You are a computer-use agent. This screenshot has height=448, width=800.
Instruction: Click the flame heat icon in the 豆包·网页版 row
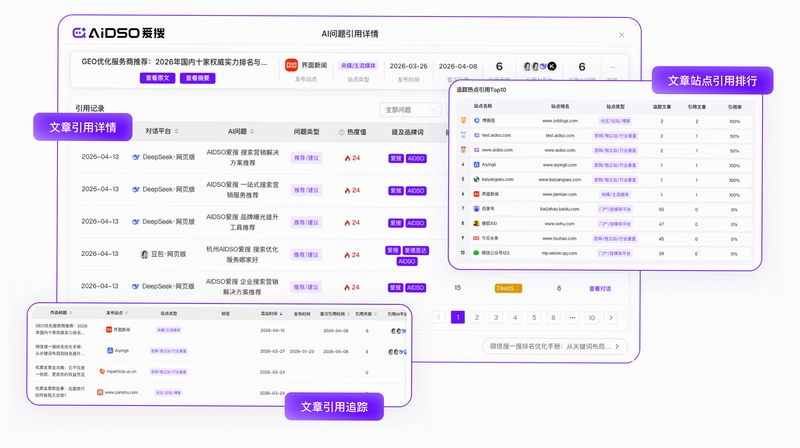click(x=347, y=255)
